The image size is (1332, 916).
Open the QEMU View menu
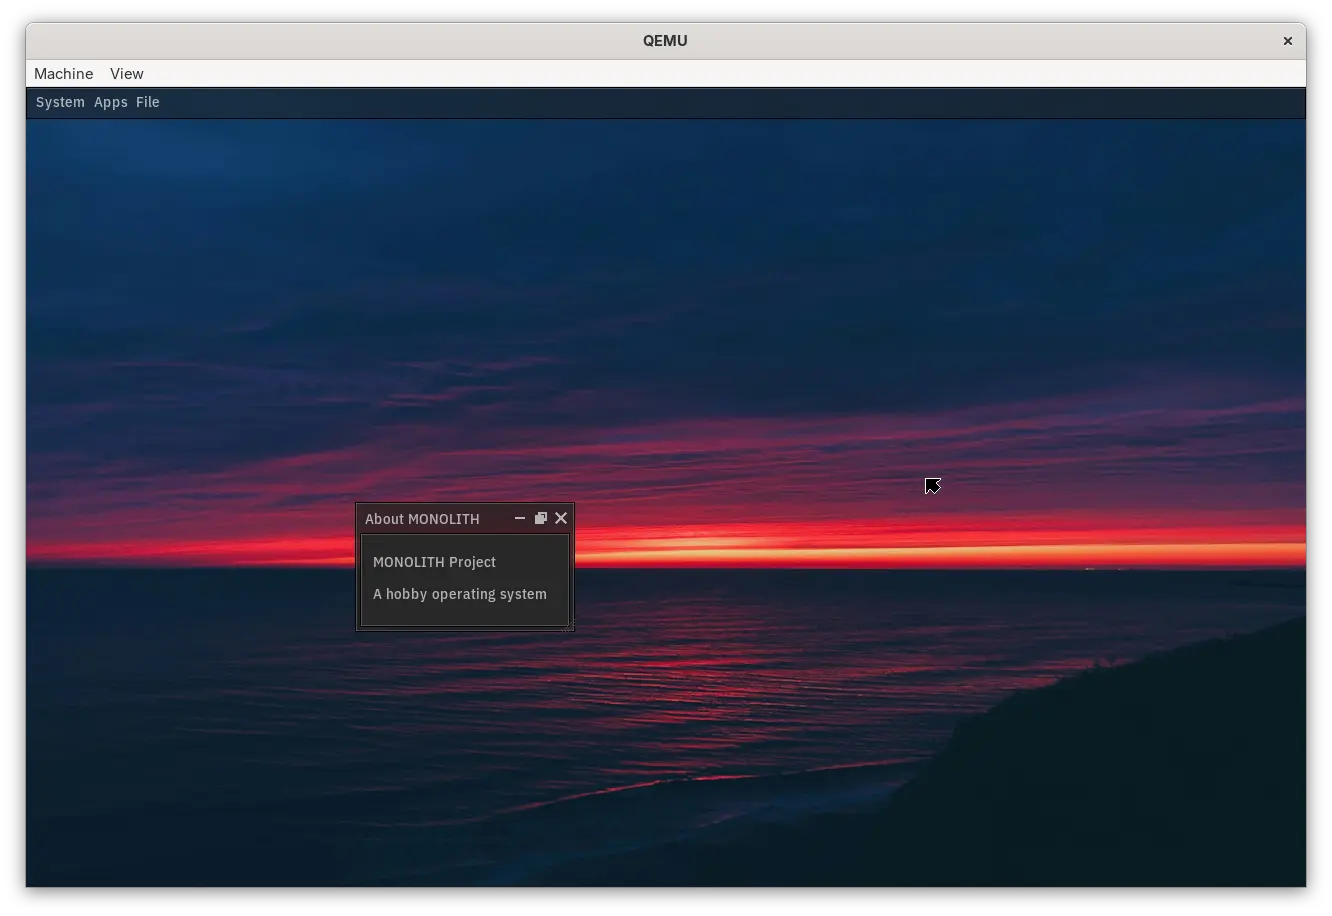coord(126,73)
